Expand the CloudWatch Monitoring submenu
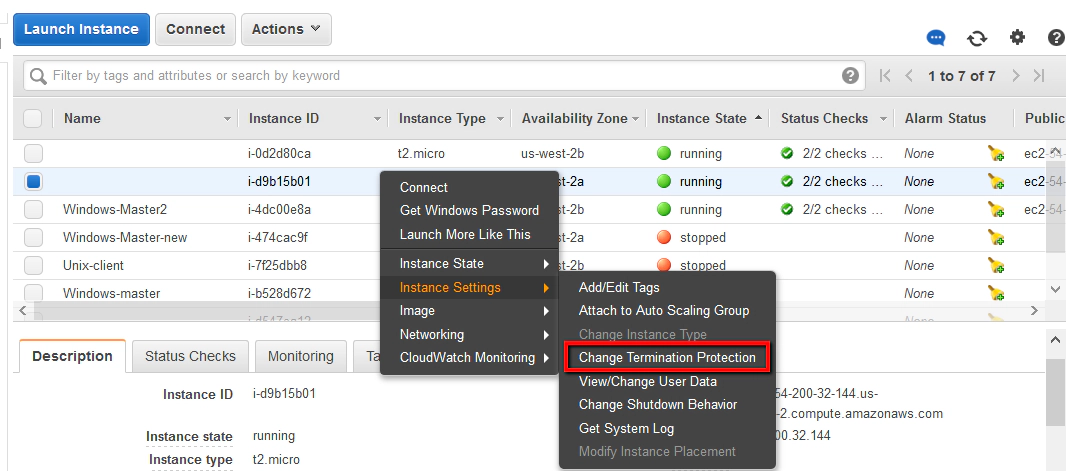The width and height of the screenshot is (1066, 471). 469,357
